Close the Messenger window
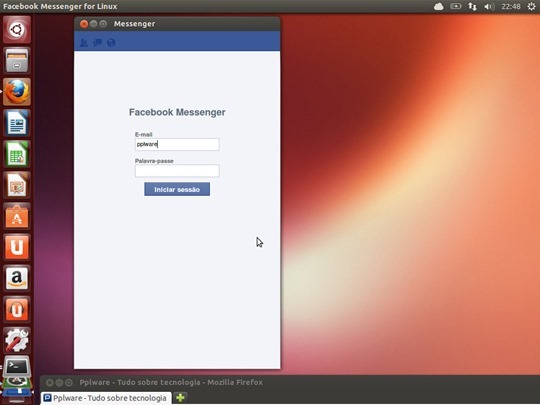Image resolution: width=540 pixels, height=405 pixels. tap(84, 24)
